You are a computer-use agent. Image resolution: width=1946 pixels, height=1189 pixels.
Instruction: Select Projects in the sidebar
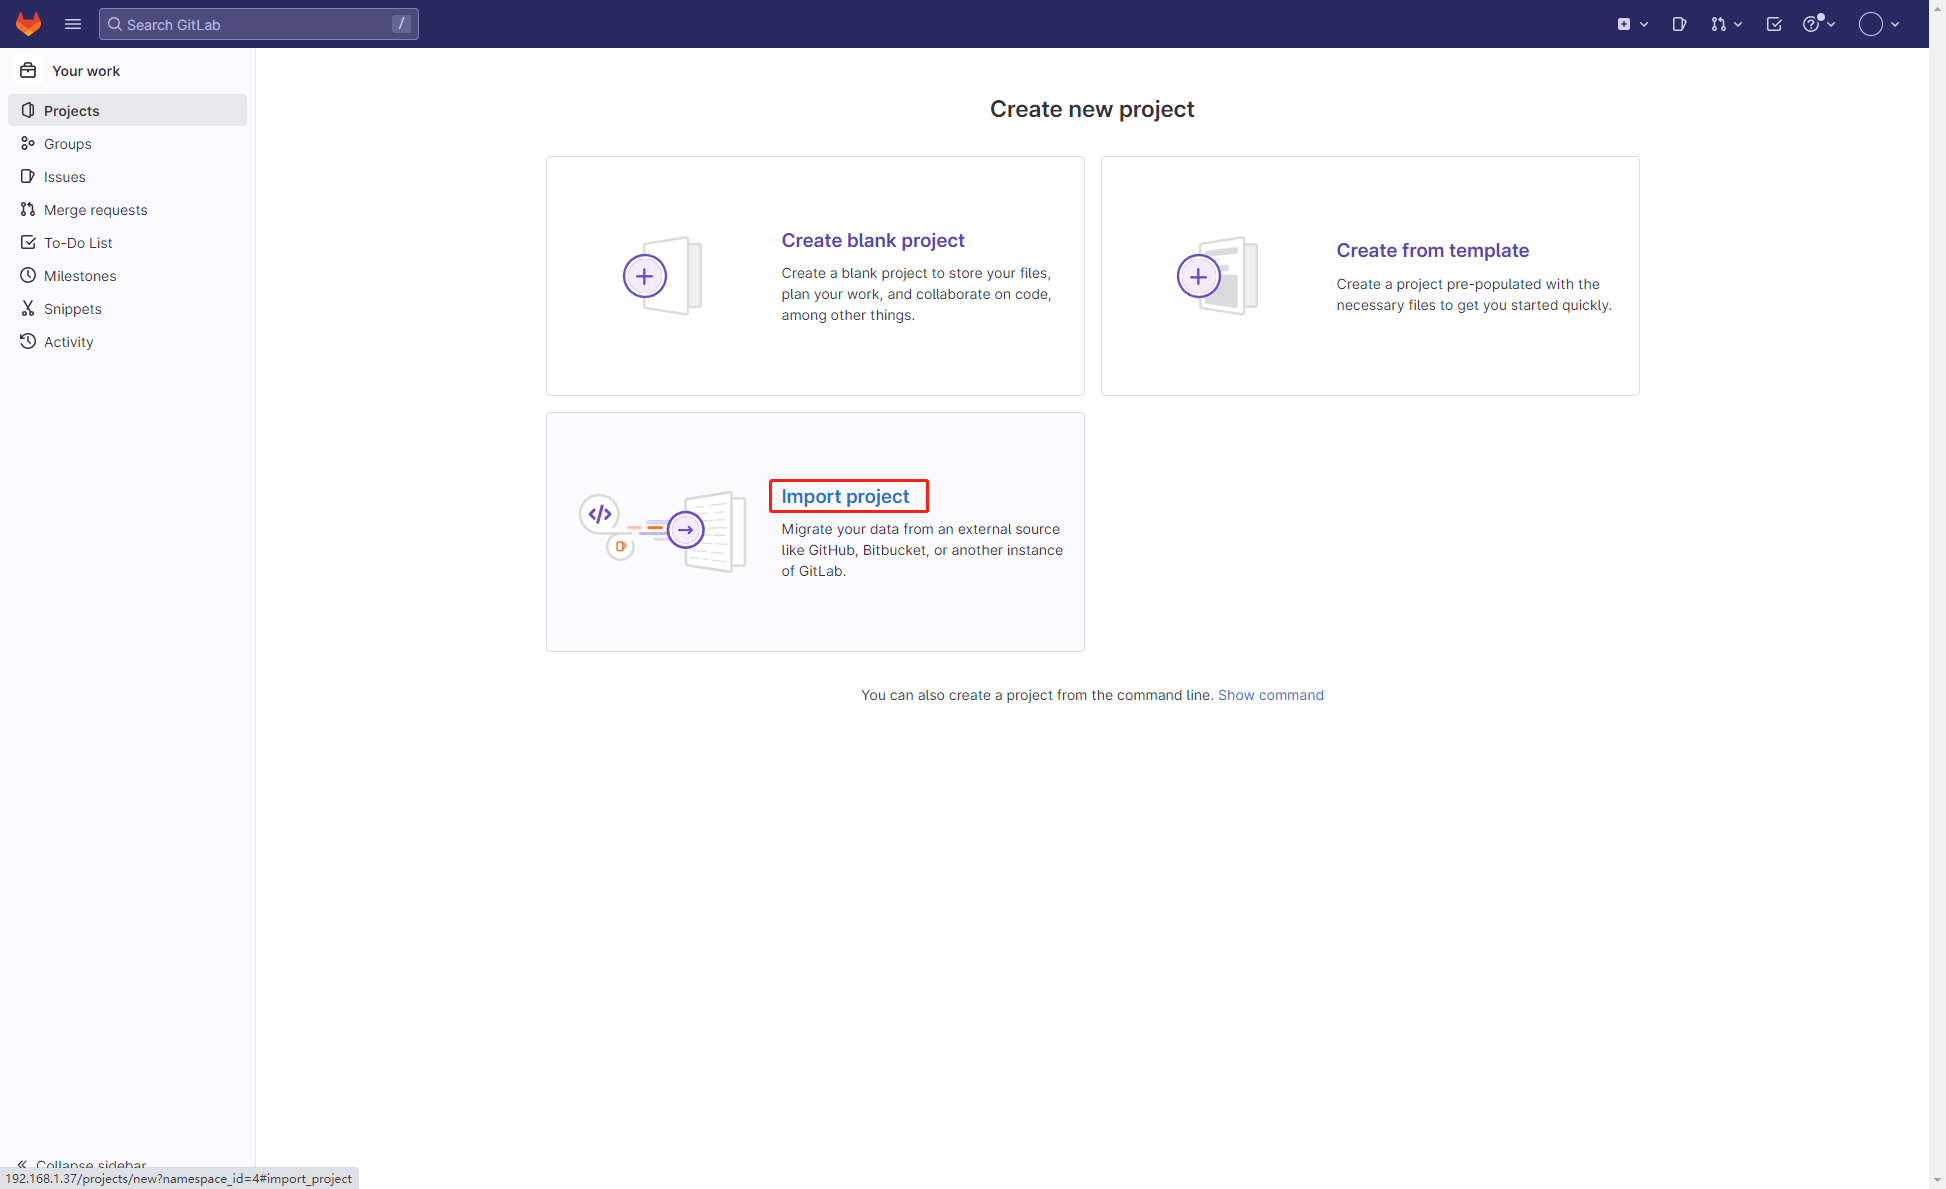tap(127, 110)
